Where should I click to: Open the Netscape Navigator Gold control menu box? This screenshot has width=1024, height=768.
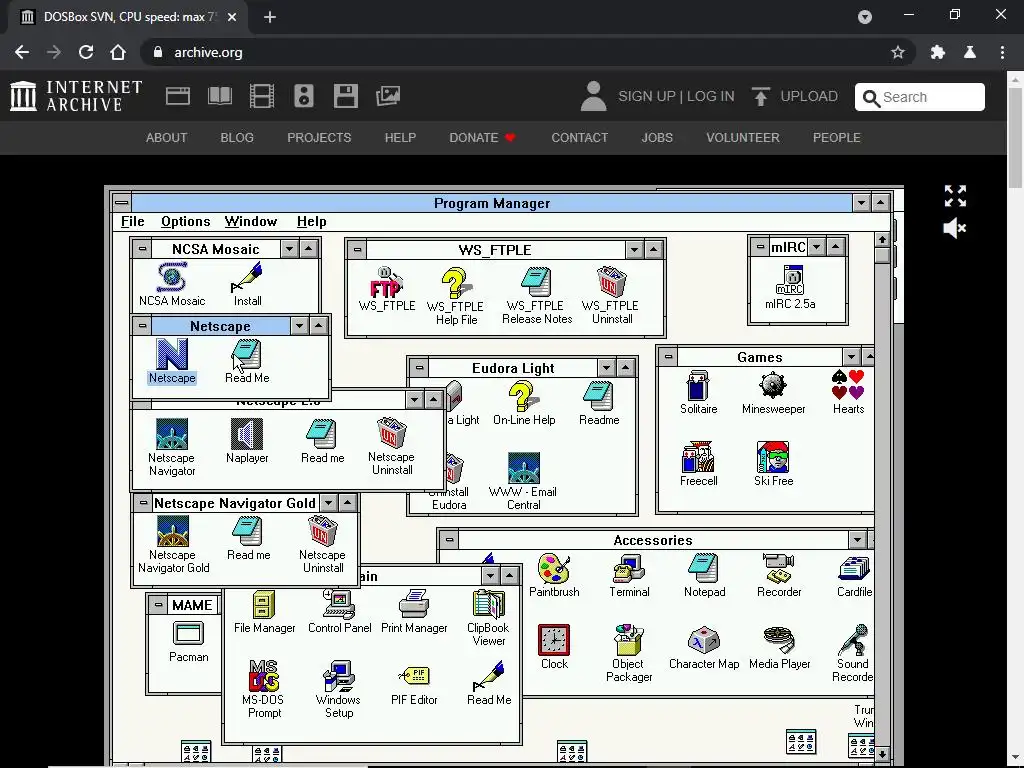click(x=142, y=503)
